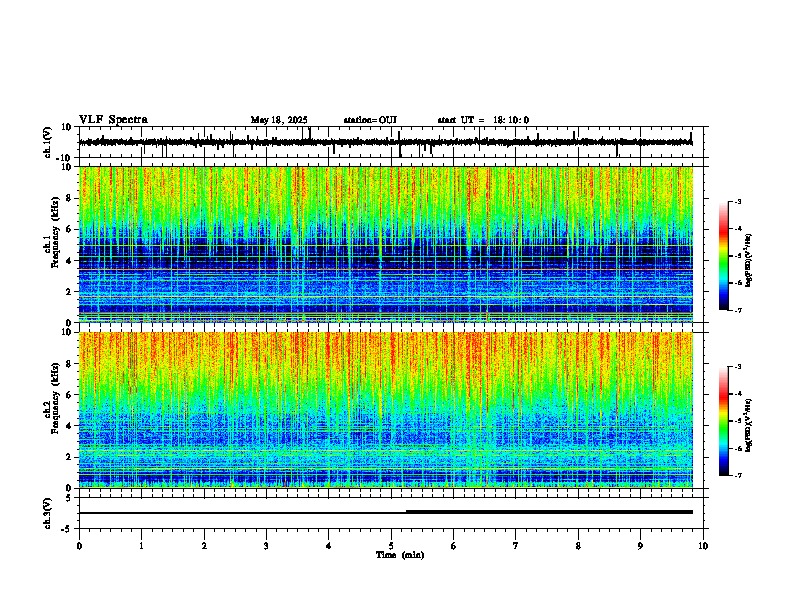Click the step in the ch.3 trace
792x612 pixels.
pos(406,512)
